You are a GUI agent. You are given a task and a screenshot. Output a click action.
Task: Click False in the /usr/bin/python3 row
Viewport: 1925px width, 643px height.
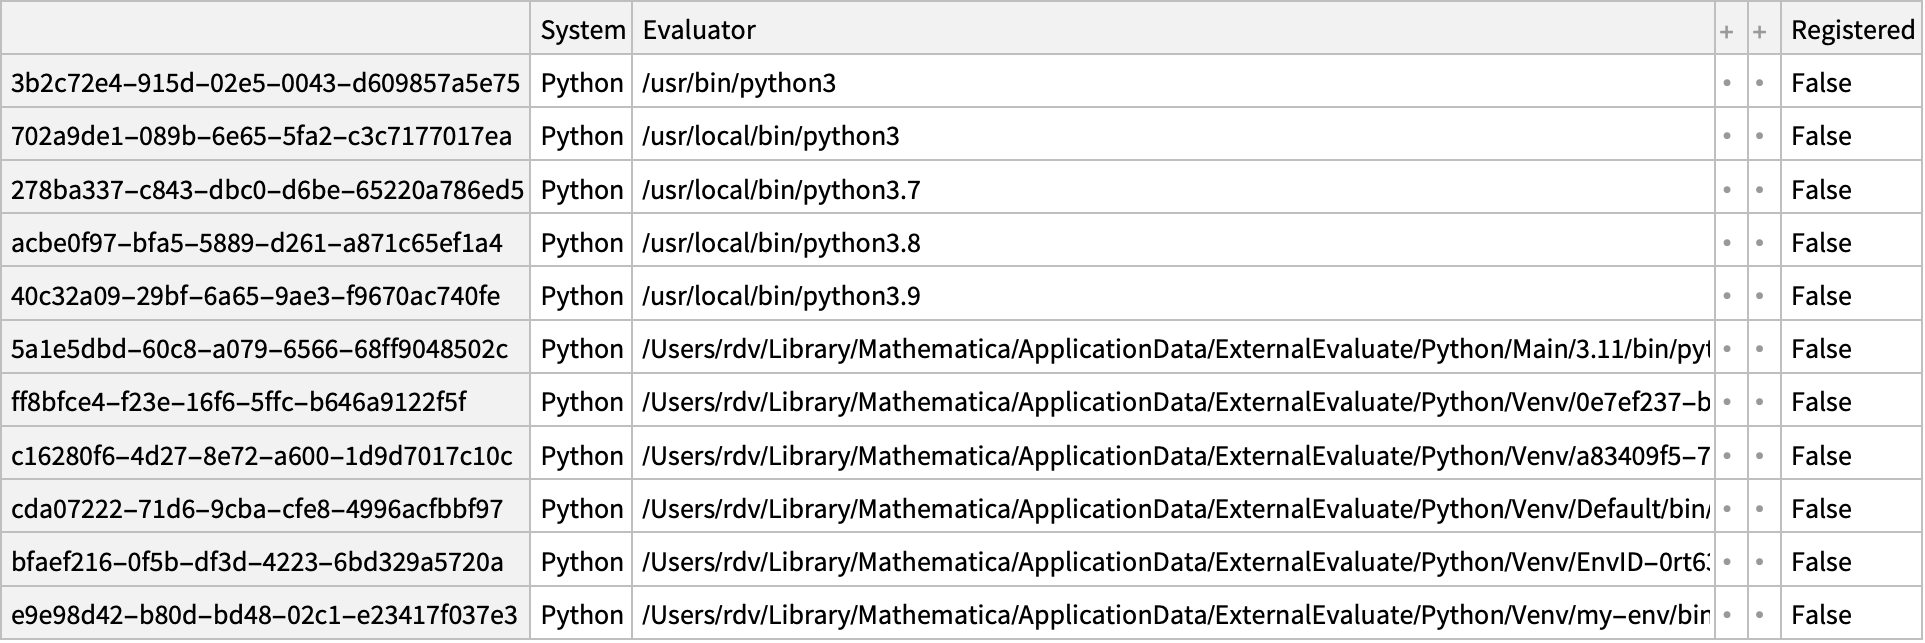click(1821, 83)
